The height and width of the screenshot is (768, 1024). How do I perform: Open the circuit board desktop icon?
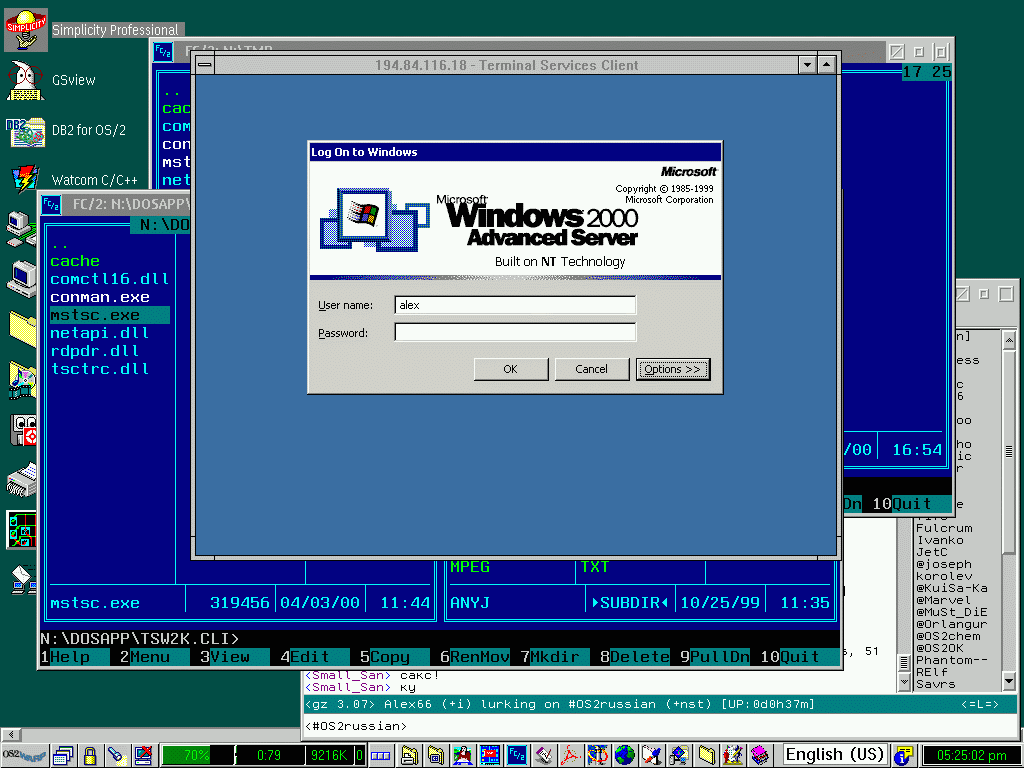pyautogui.click(x=21, y=529)
